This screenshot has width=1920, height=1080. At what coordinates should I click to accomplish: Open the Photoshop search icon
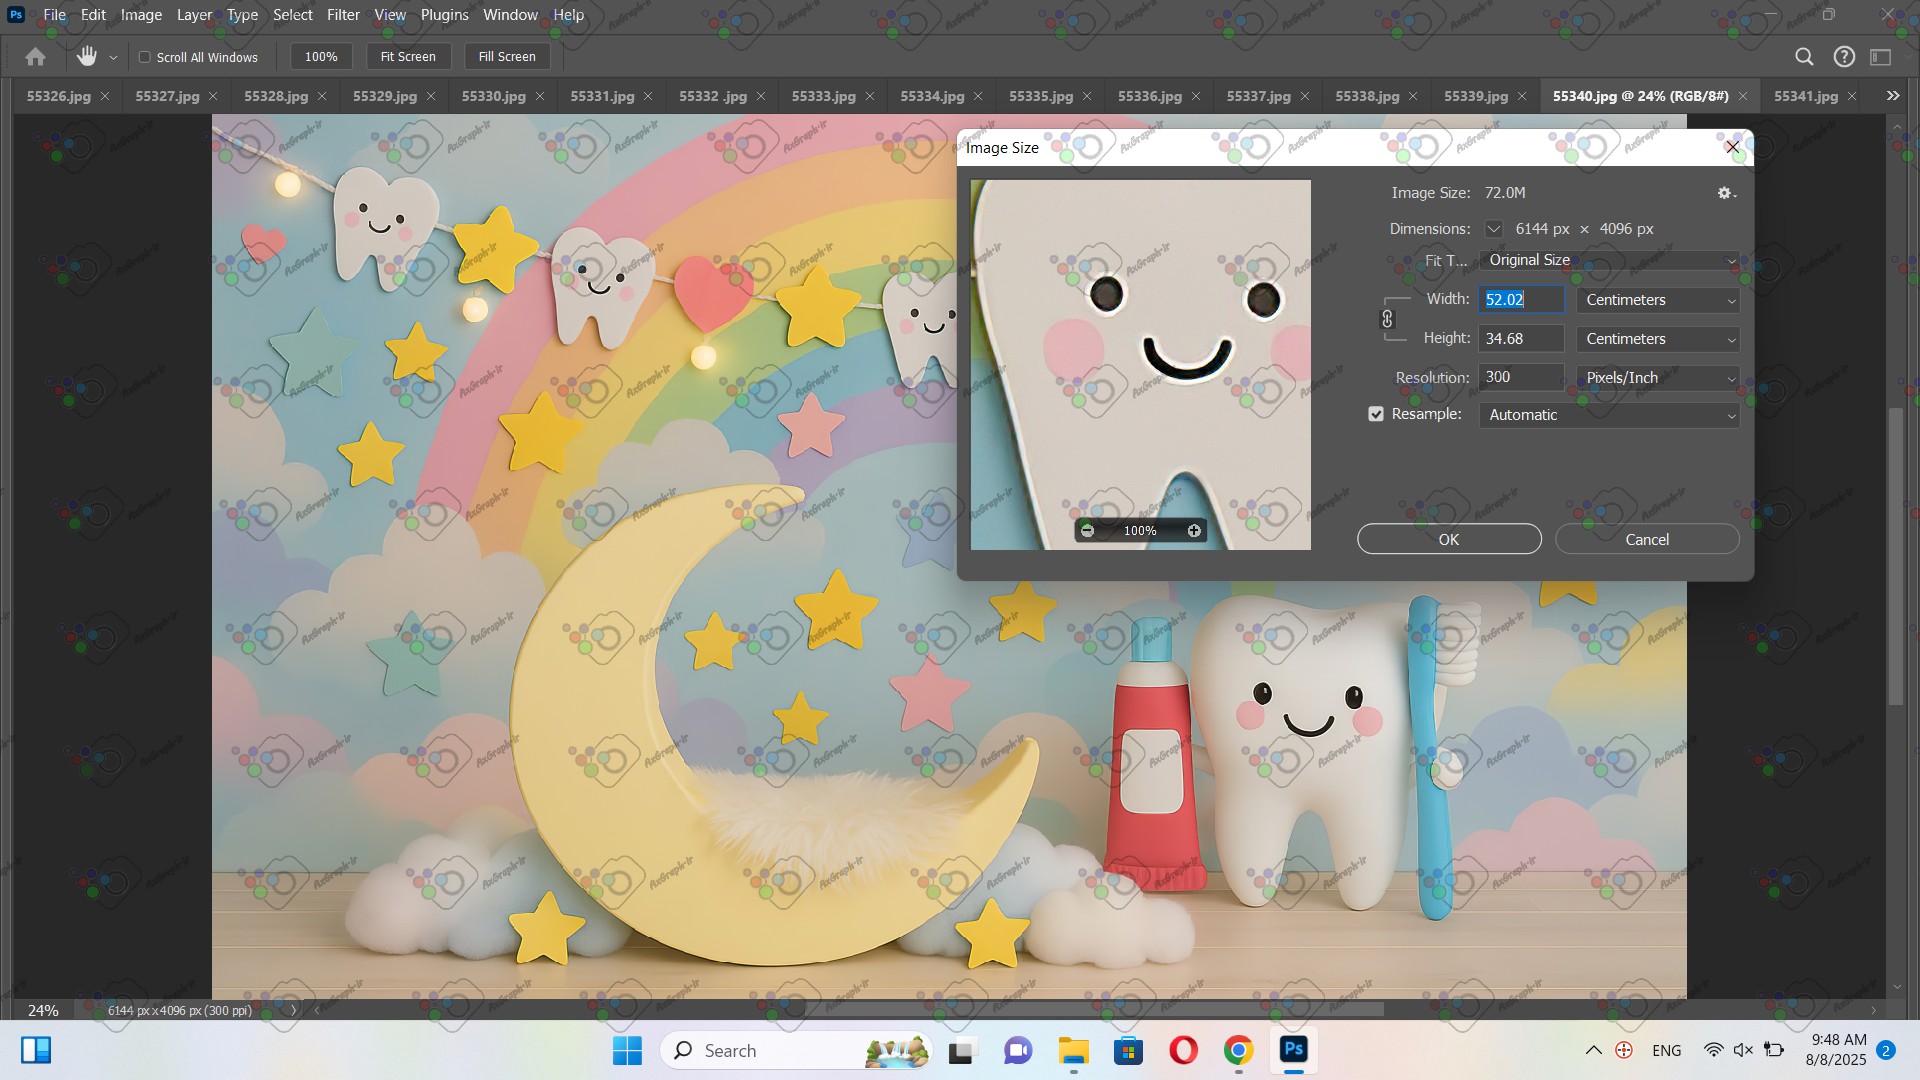pyautogui.click(x=1804, y=57)
